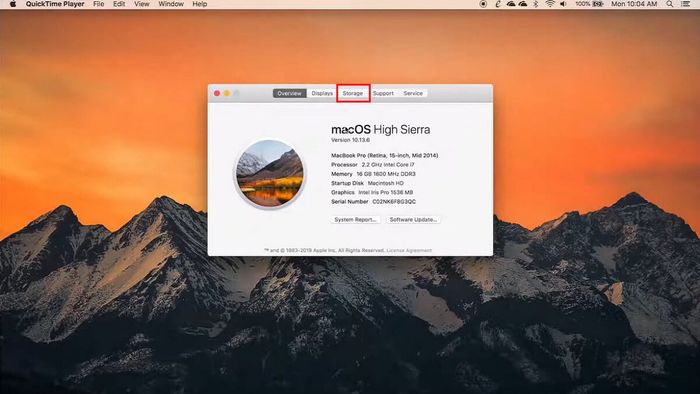The width and height of the screenshot is (700, 394).
Task: Click the Evernote menu bar icon
Action: pyautogui.click(x=498, y=4)
